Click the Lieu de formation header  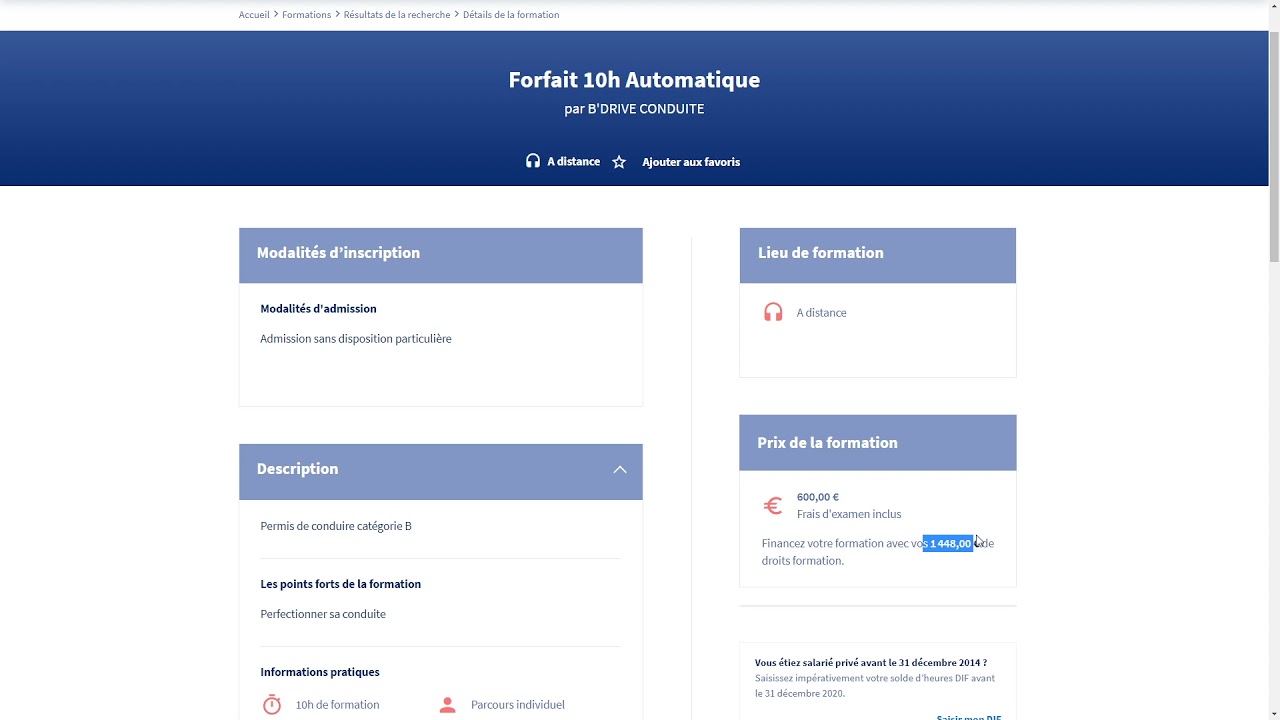pyautogui.click(x=877, y=255)
